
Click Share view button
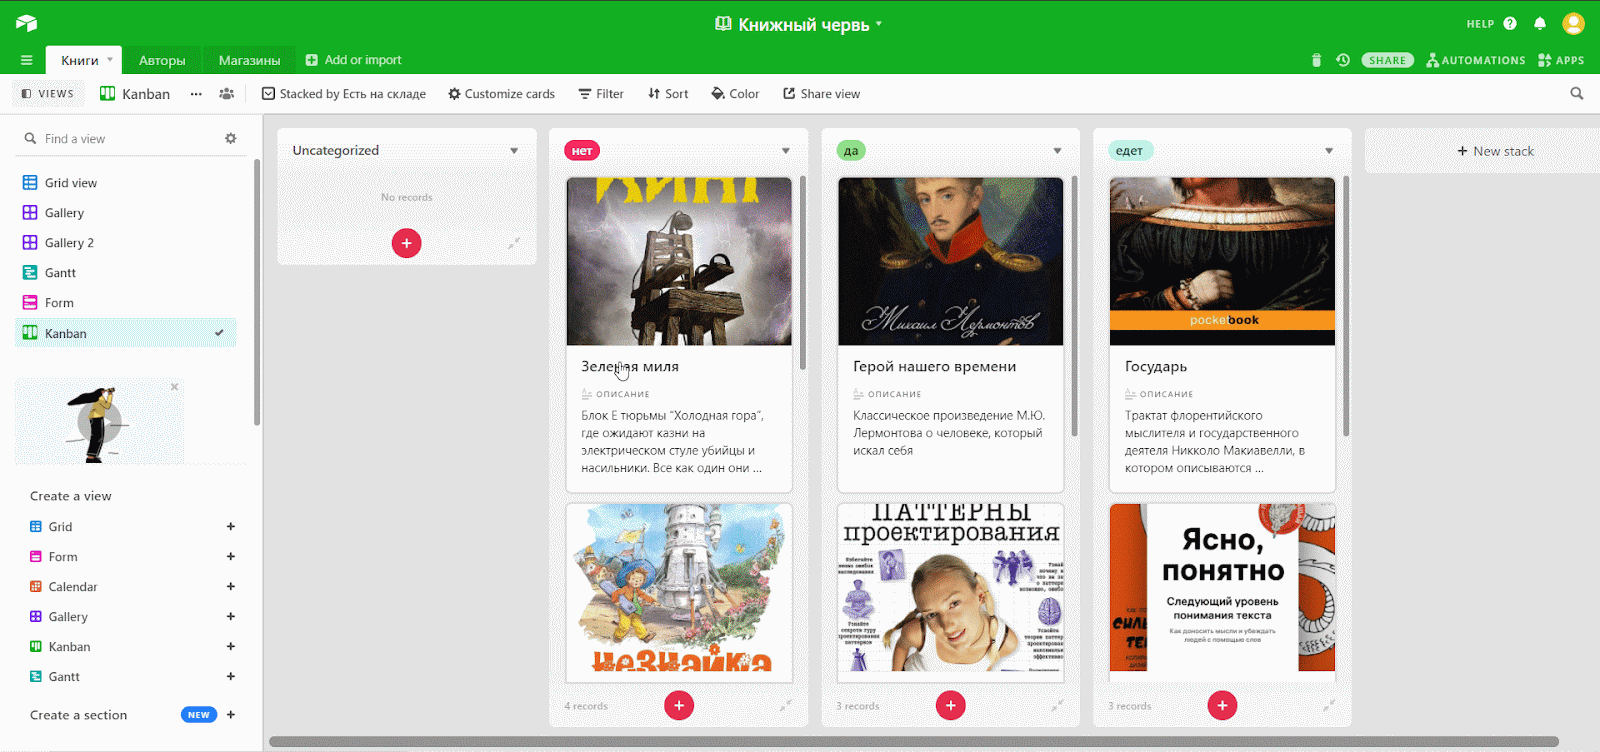(x=821, y=94)
